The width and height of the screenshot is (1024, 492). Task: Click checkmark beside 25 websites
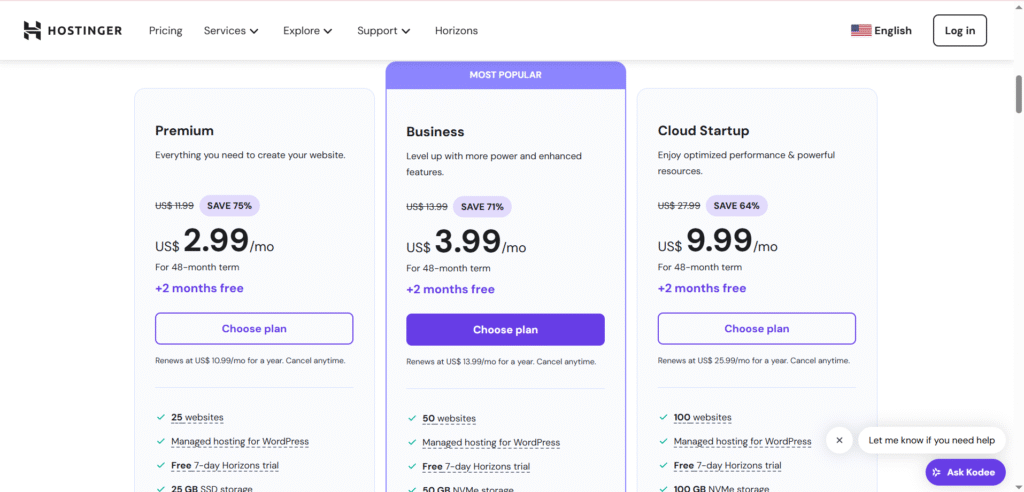[x=161, y=417]
